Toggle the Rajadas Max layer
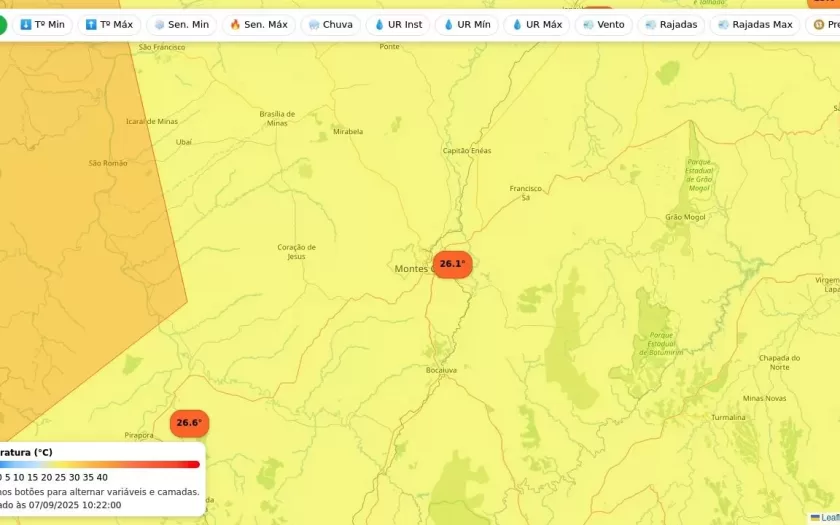Image resolution: width=840 pixels, height=525 pixels. tap(755, 24)
